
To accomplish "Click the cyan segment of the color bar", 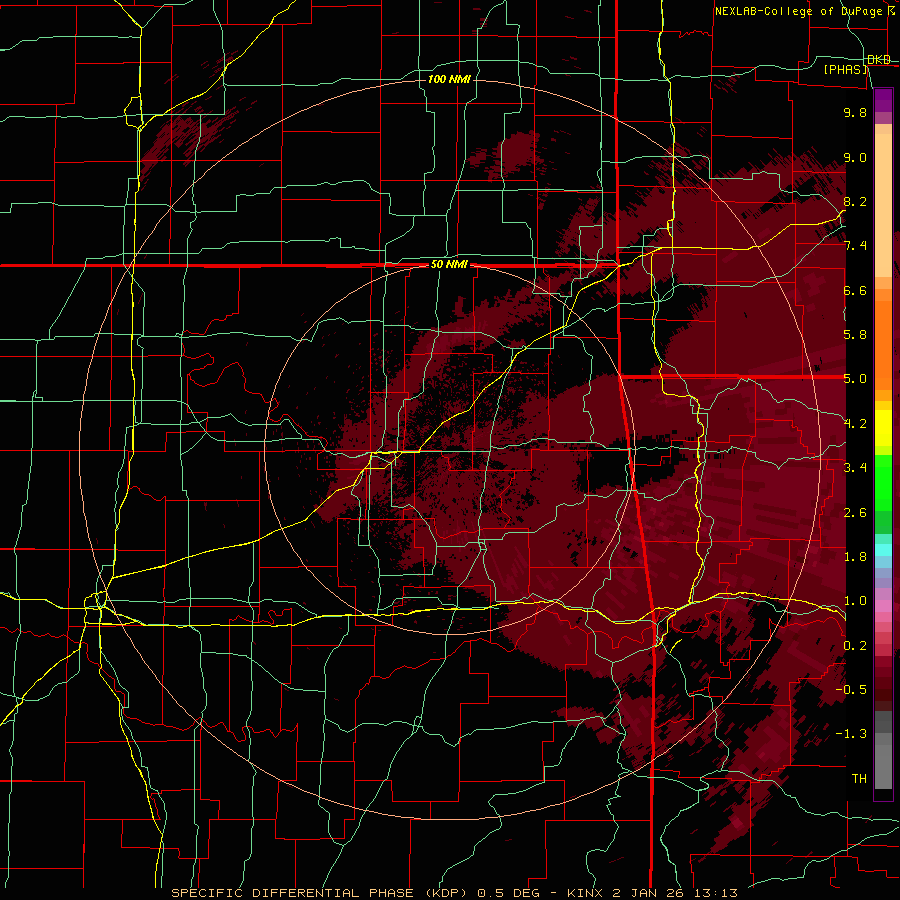I will (883, 550).
